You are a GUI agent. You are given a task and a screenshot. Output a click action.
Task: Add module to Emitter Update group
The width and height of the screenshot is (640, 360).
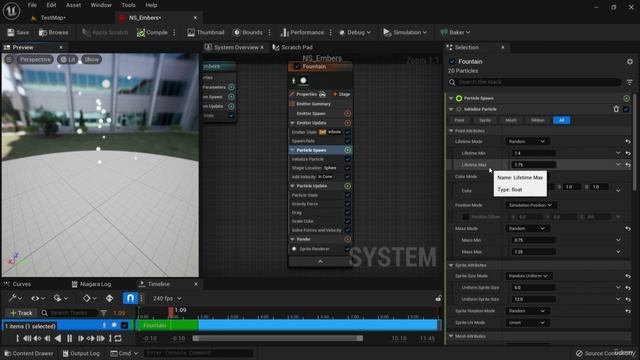coord(347,123)
